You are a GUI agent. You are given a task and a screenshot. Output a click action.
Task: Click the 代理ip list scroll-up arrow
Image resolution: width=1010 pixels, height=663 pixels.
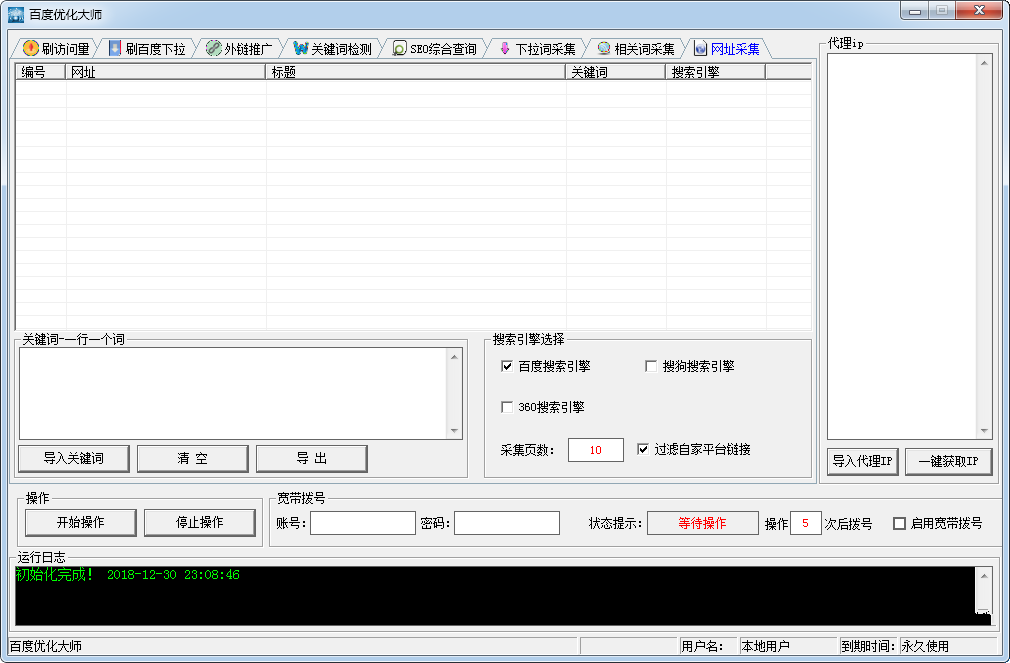tap(984, 62)
